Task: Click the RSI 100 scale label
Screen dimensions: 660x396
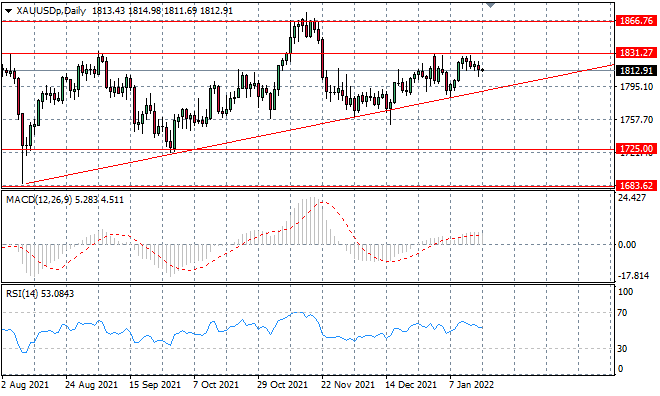Action: point(625,292)
